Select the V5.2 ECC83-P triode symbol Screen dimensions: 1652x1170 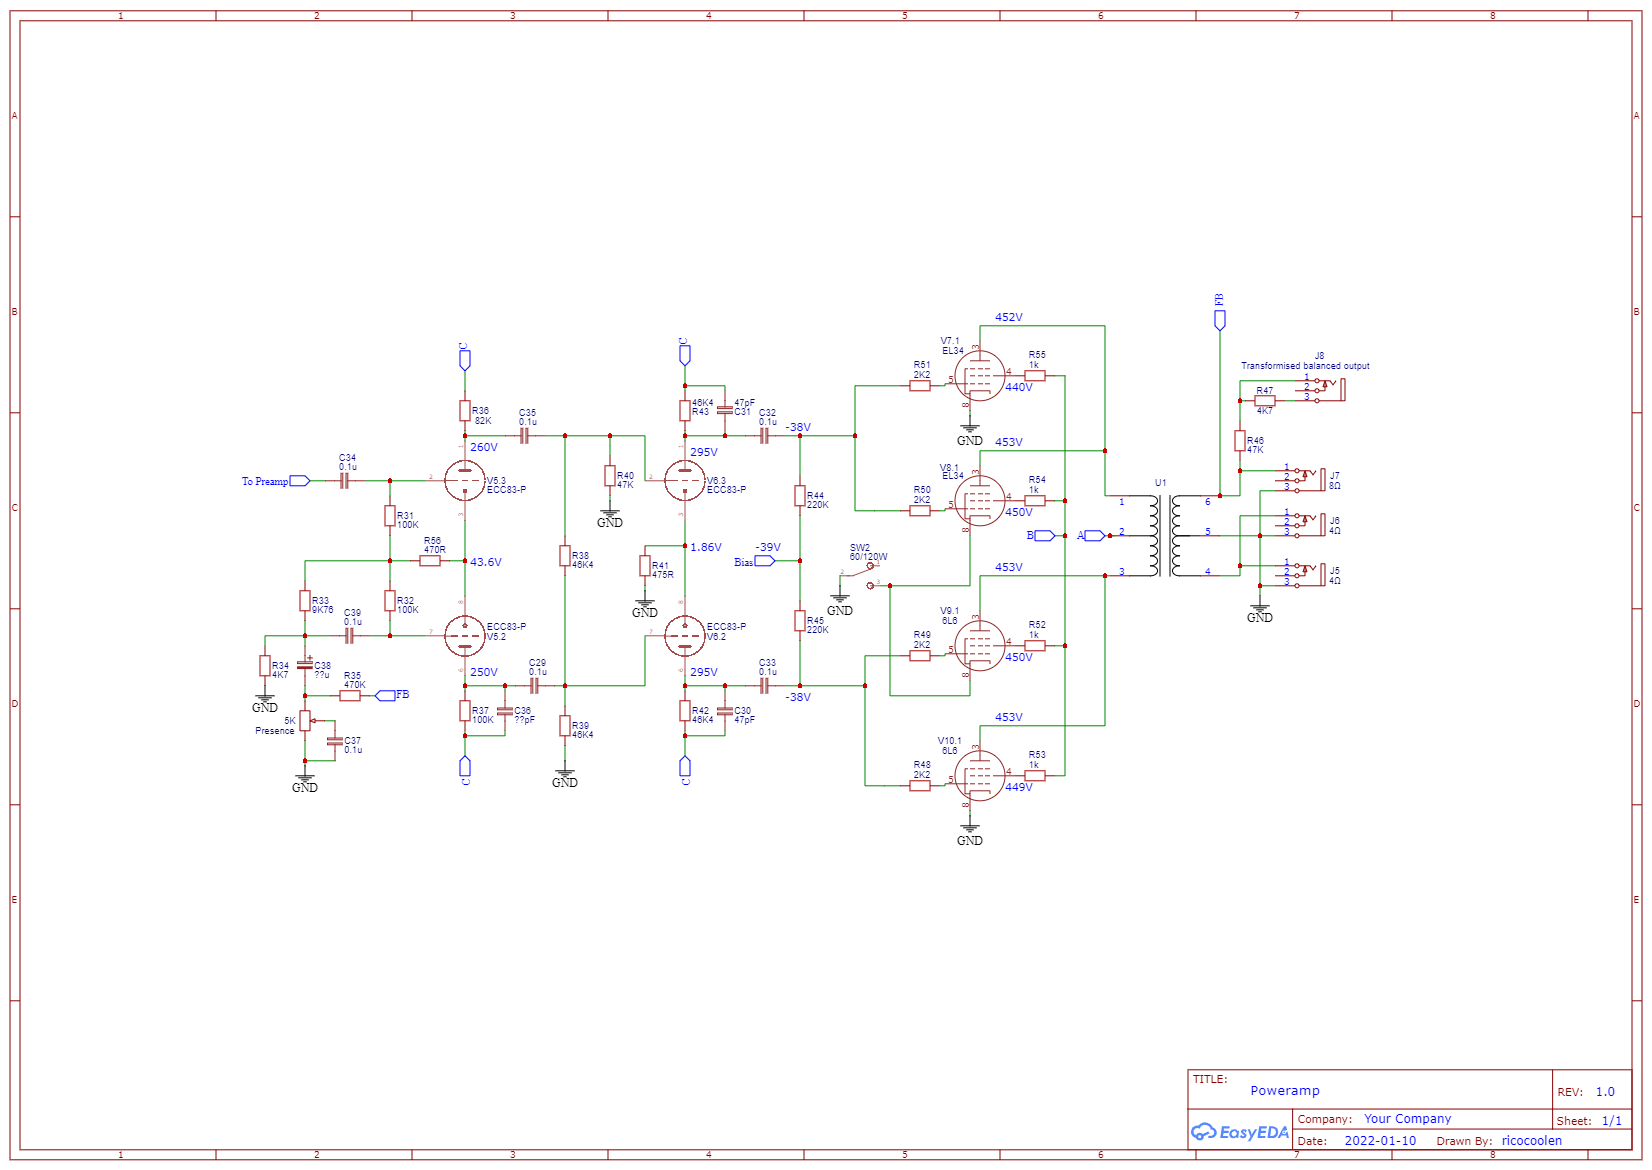465,635
